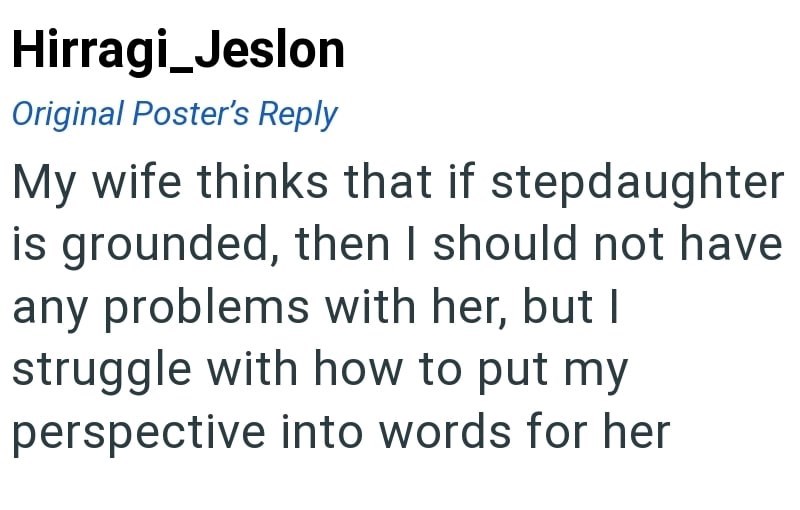
Task: Click the Original Poster's Reply label
Action: point(174,114)
